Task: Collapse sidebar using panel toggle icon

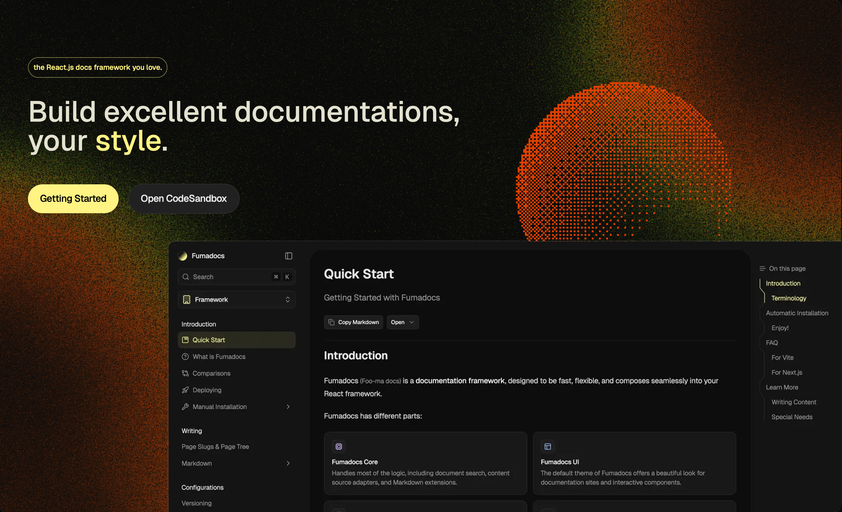Action: coord(288,256)
